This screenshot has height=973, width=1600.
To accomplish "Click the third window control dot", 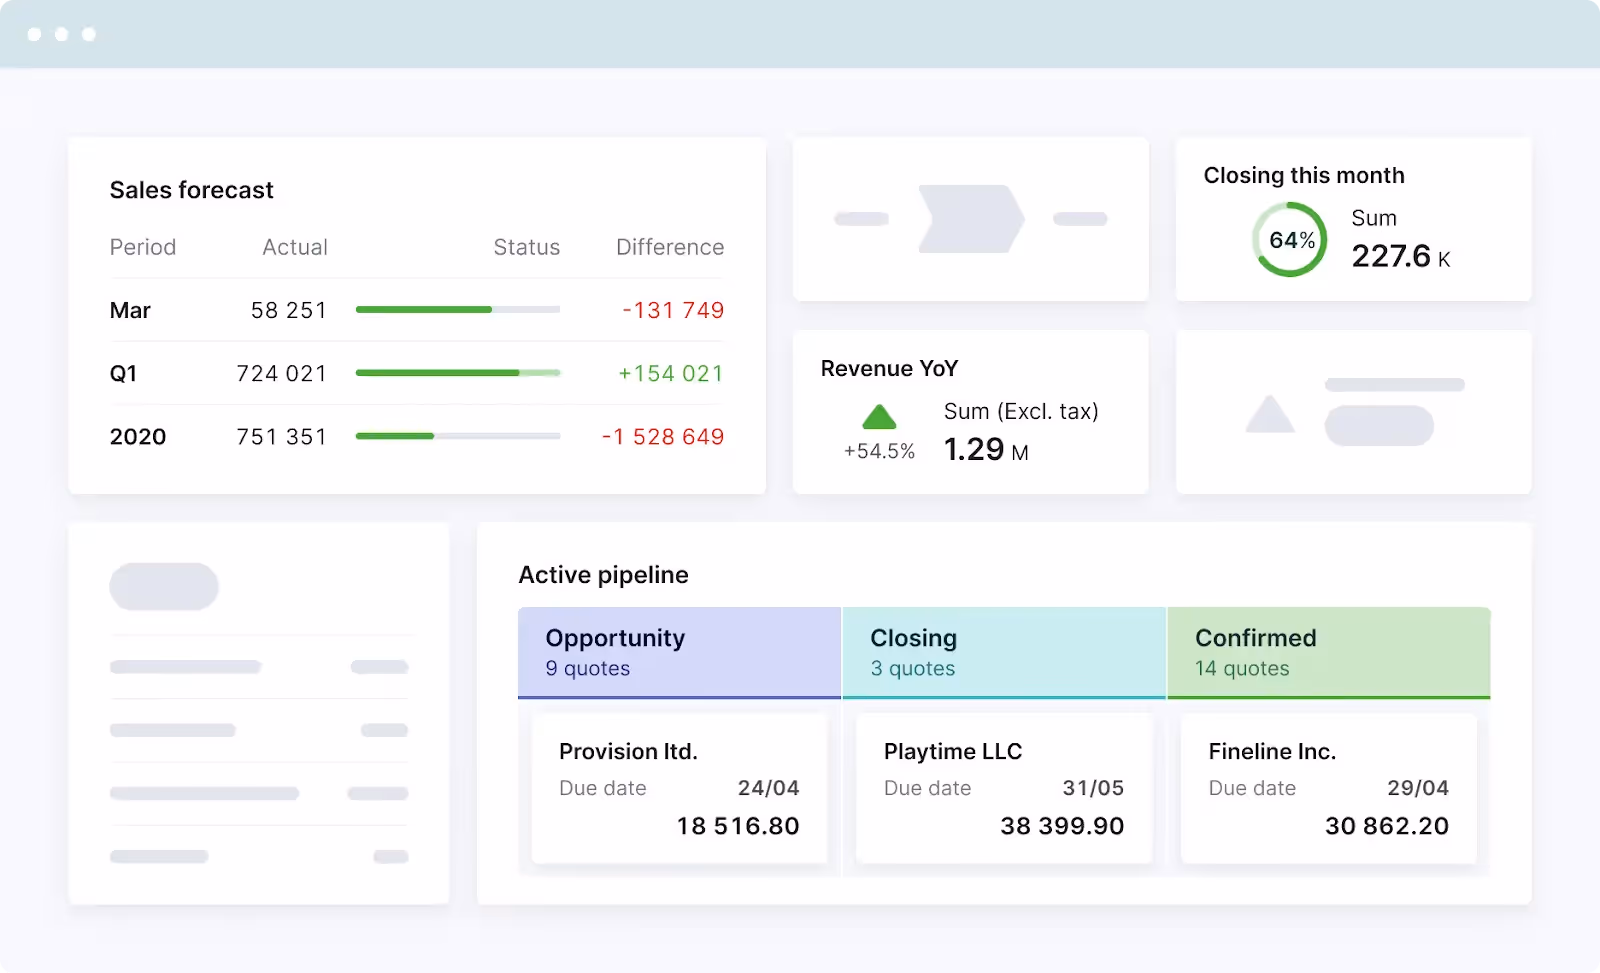I will [88, 34].
